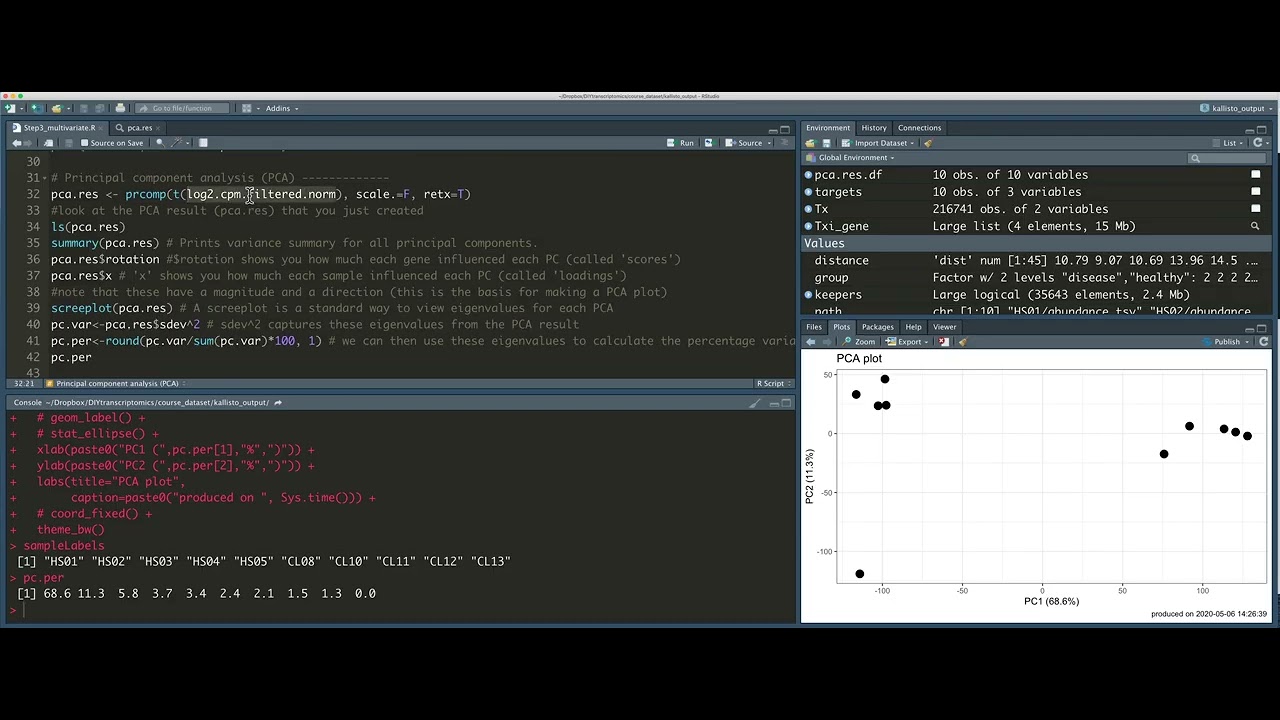Viewport: 1280px width, 720px height.
Task: Click the Open File folder icon in main toolbar
Action: point(57,108)
